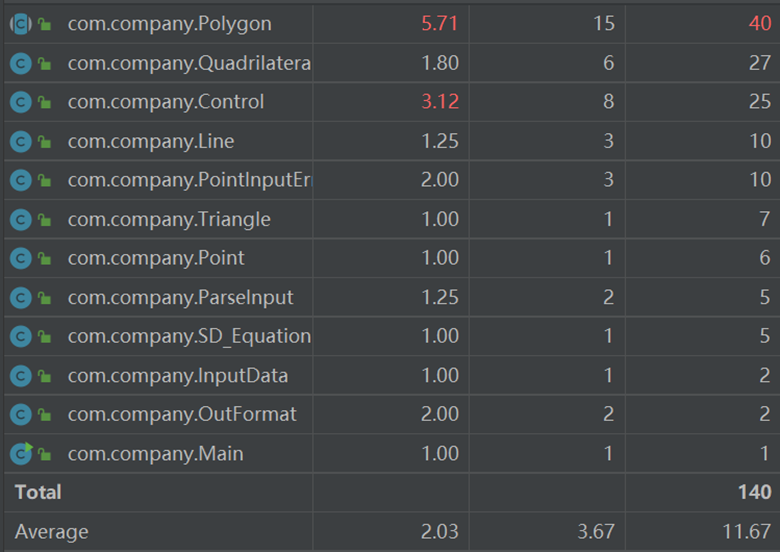The width and height of the screenshot is (780, 552).
Task: Select com.company.SD_Equation in the metrics table
Action: (189, 337)
